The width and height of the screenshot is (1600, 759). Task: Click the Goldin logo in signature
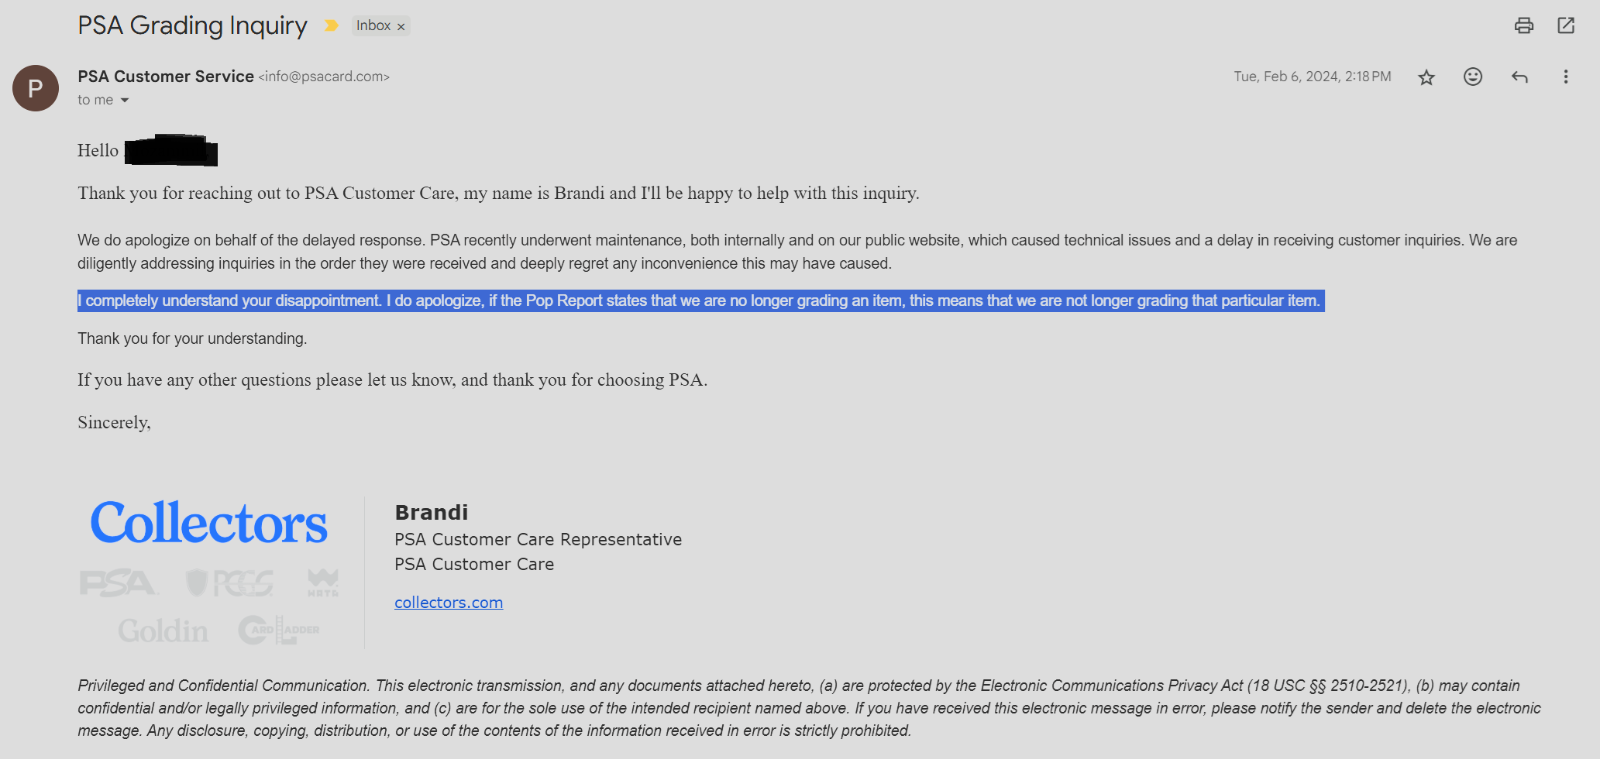point(163,631)
